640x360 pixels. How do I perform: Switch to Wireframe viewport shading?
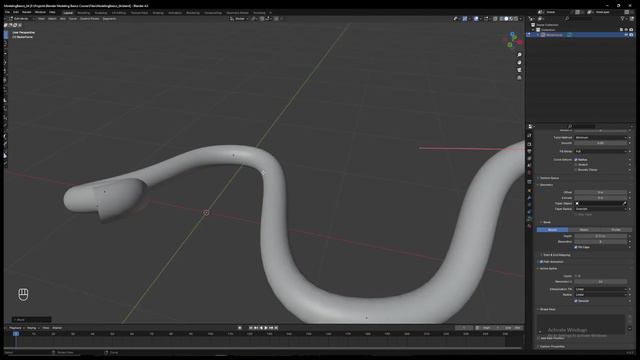point(502,19)
